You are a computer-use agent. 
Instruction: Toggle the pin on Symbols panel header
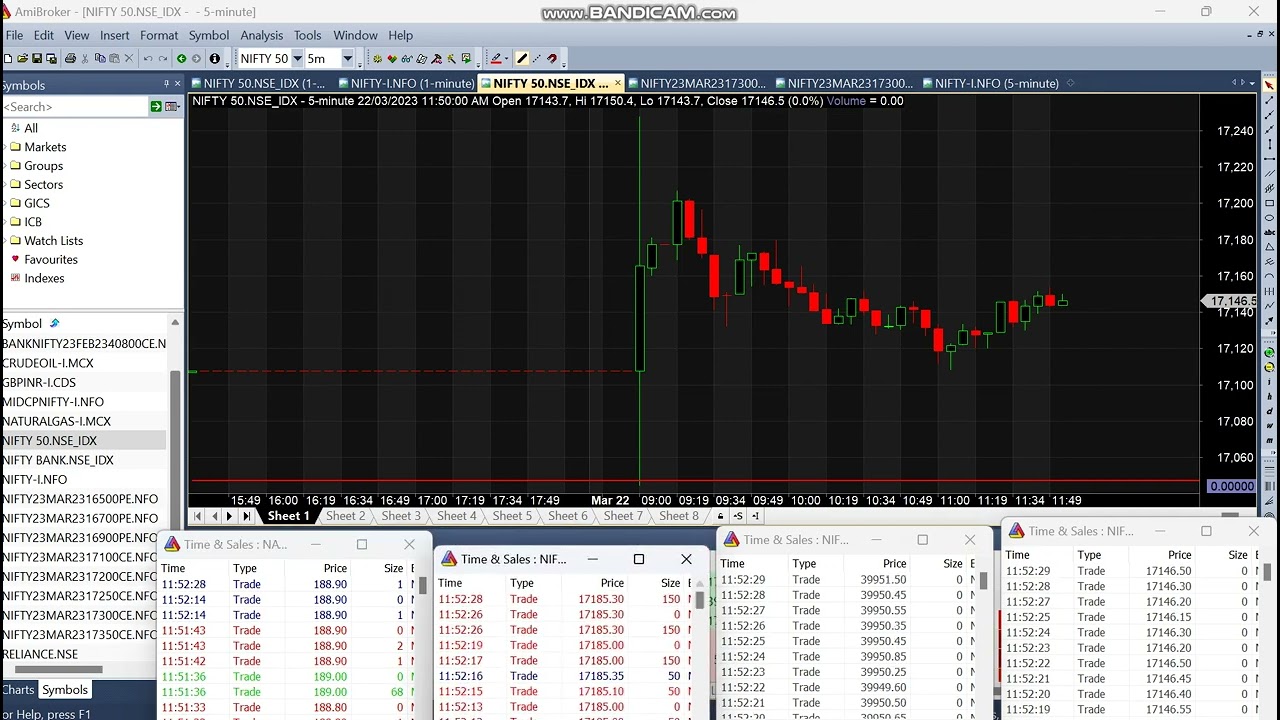166,84
